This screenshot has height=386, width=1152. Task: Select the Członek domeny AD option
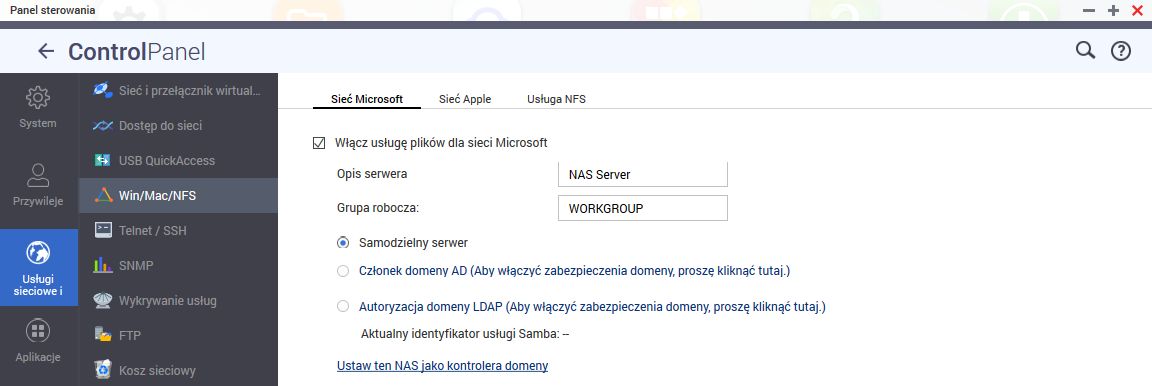(342, 271)
